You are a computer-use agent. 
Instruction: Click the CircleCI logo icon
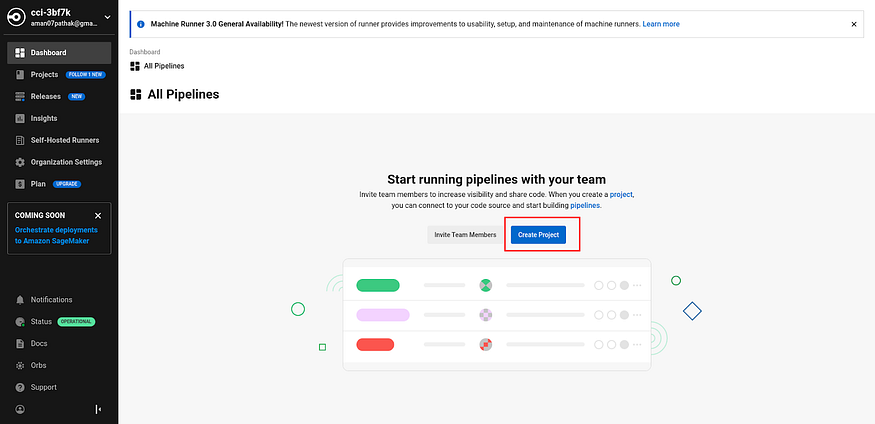(17, 17)
